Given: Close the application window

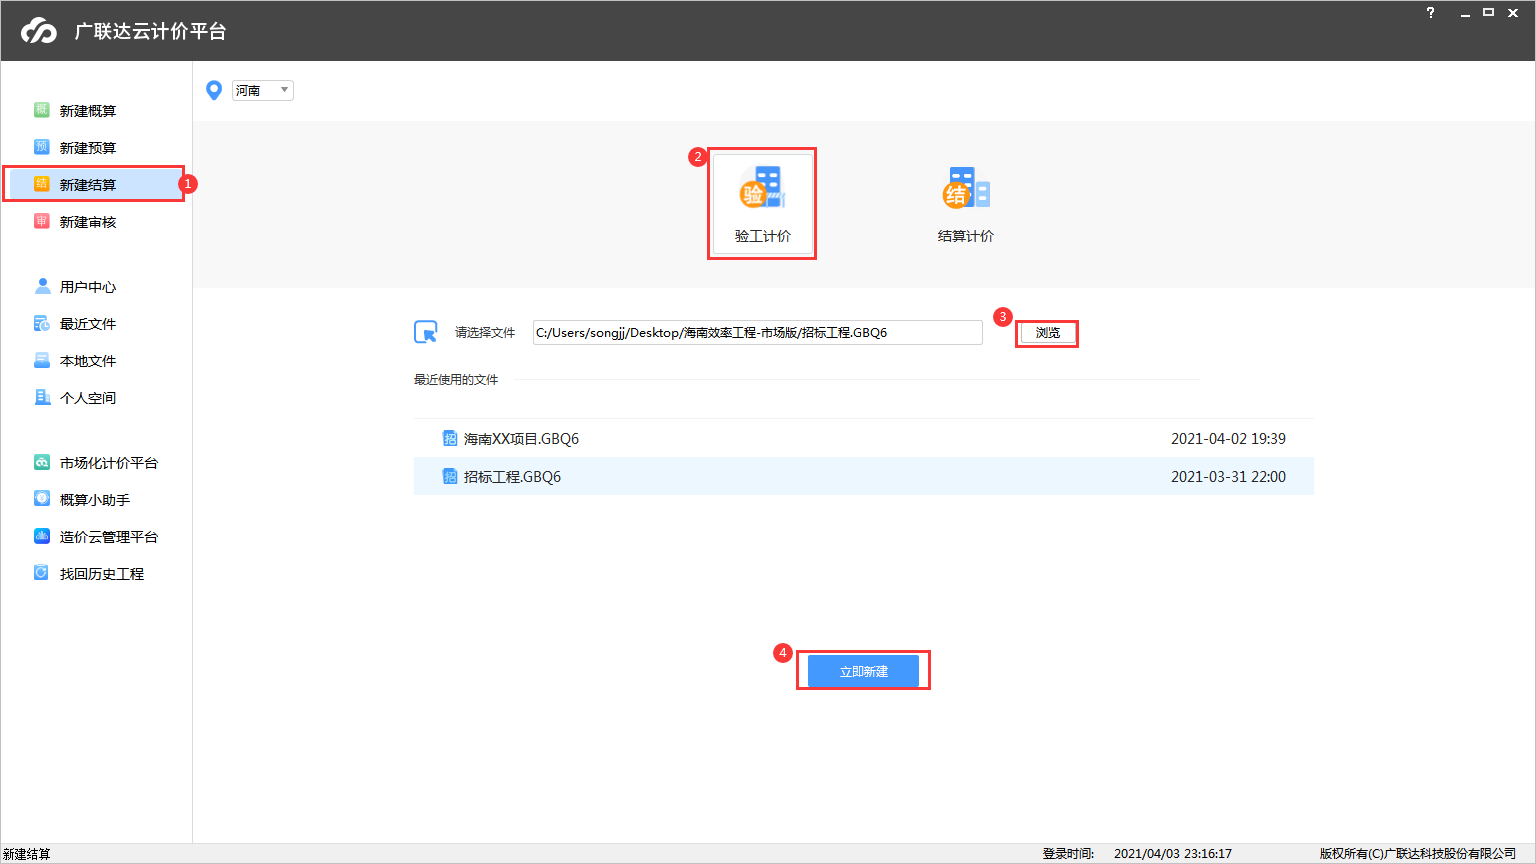Looking at the screenshot, I should 1513,13.
